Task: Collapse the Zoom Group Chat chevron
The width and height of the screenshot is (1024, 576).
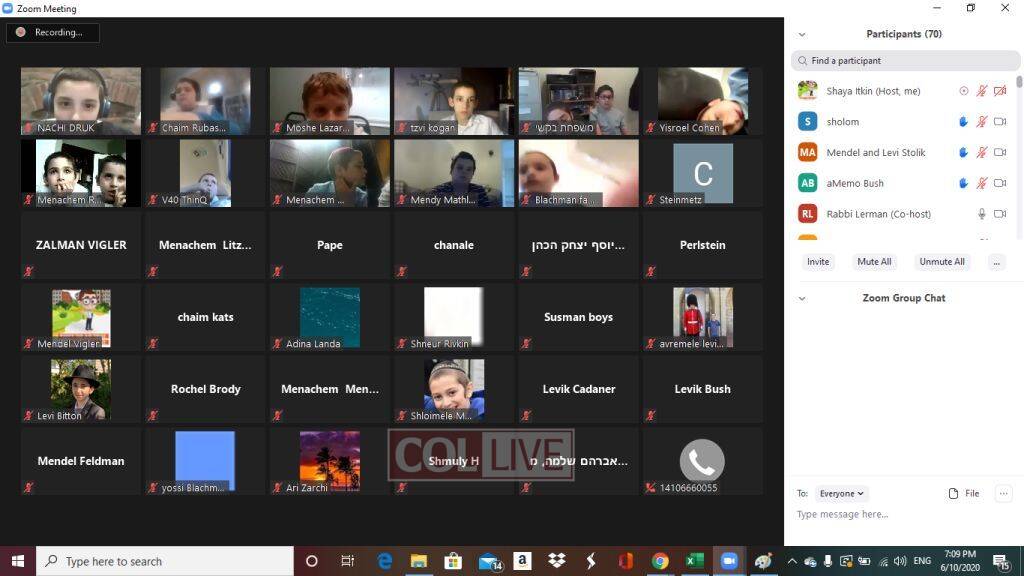Action: pos(801,298)
